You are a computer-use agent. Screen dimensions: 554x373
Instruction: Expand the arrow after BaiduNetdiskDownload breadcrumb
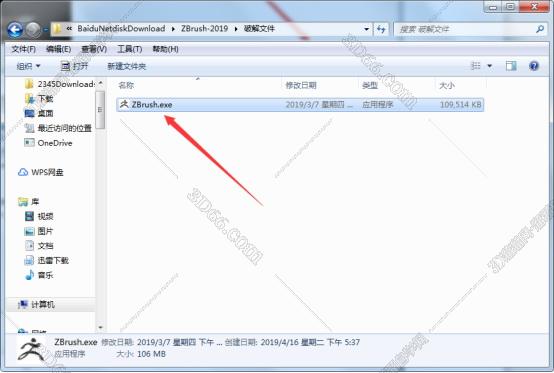coord(173,29)
